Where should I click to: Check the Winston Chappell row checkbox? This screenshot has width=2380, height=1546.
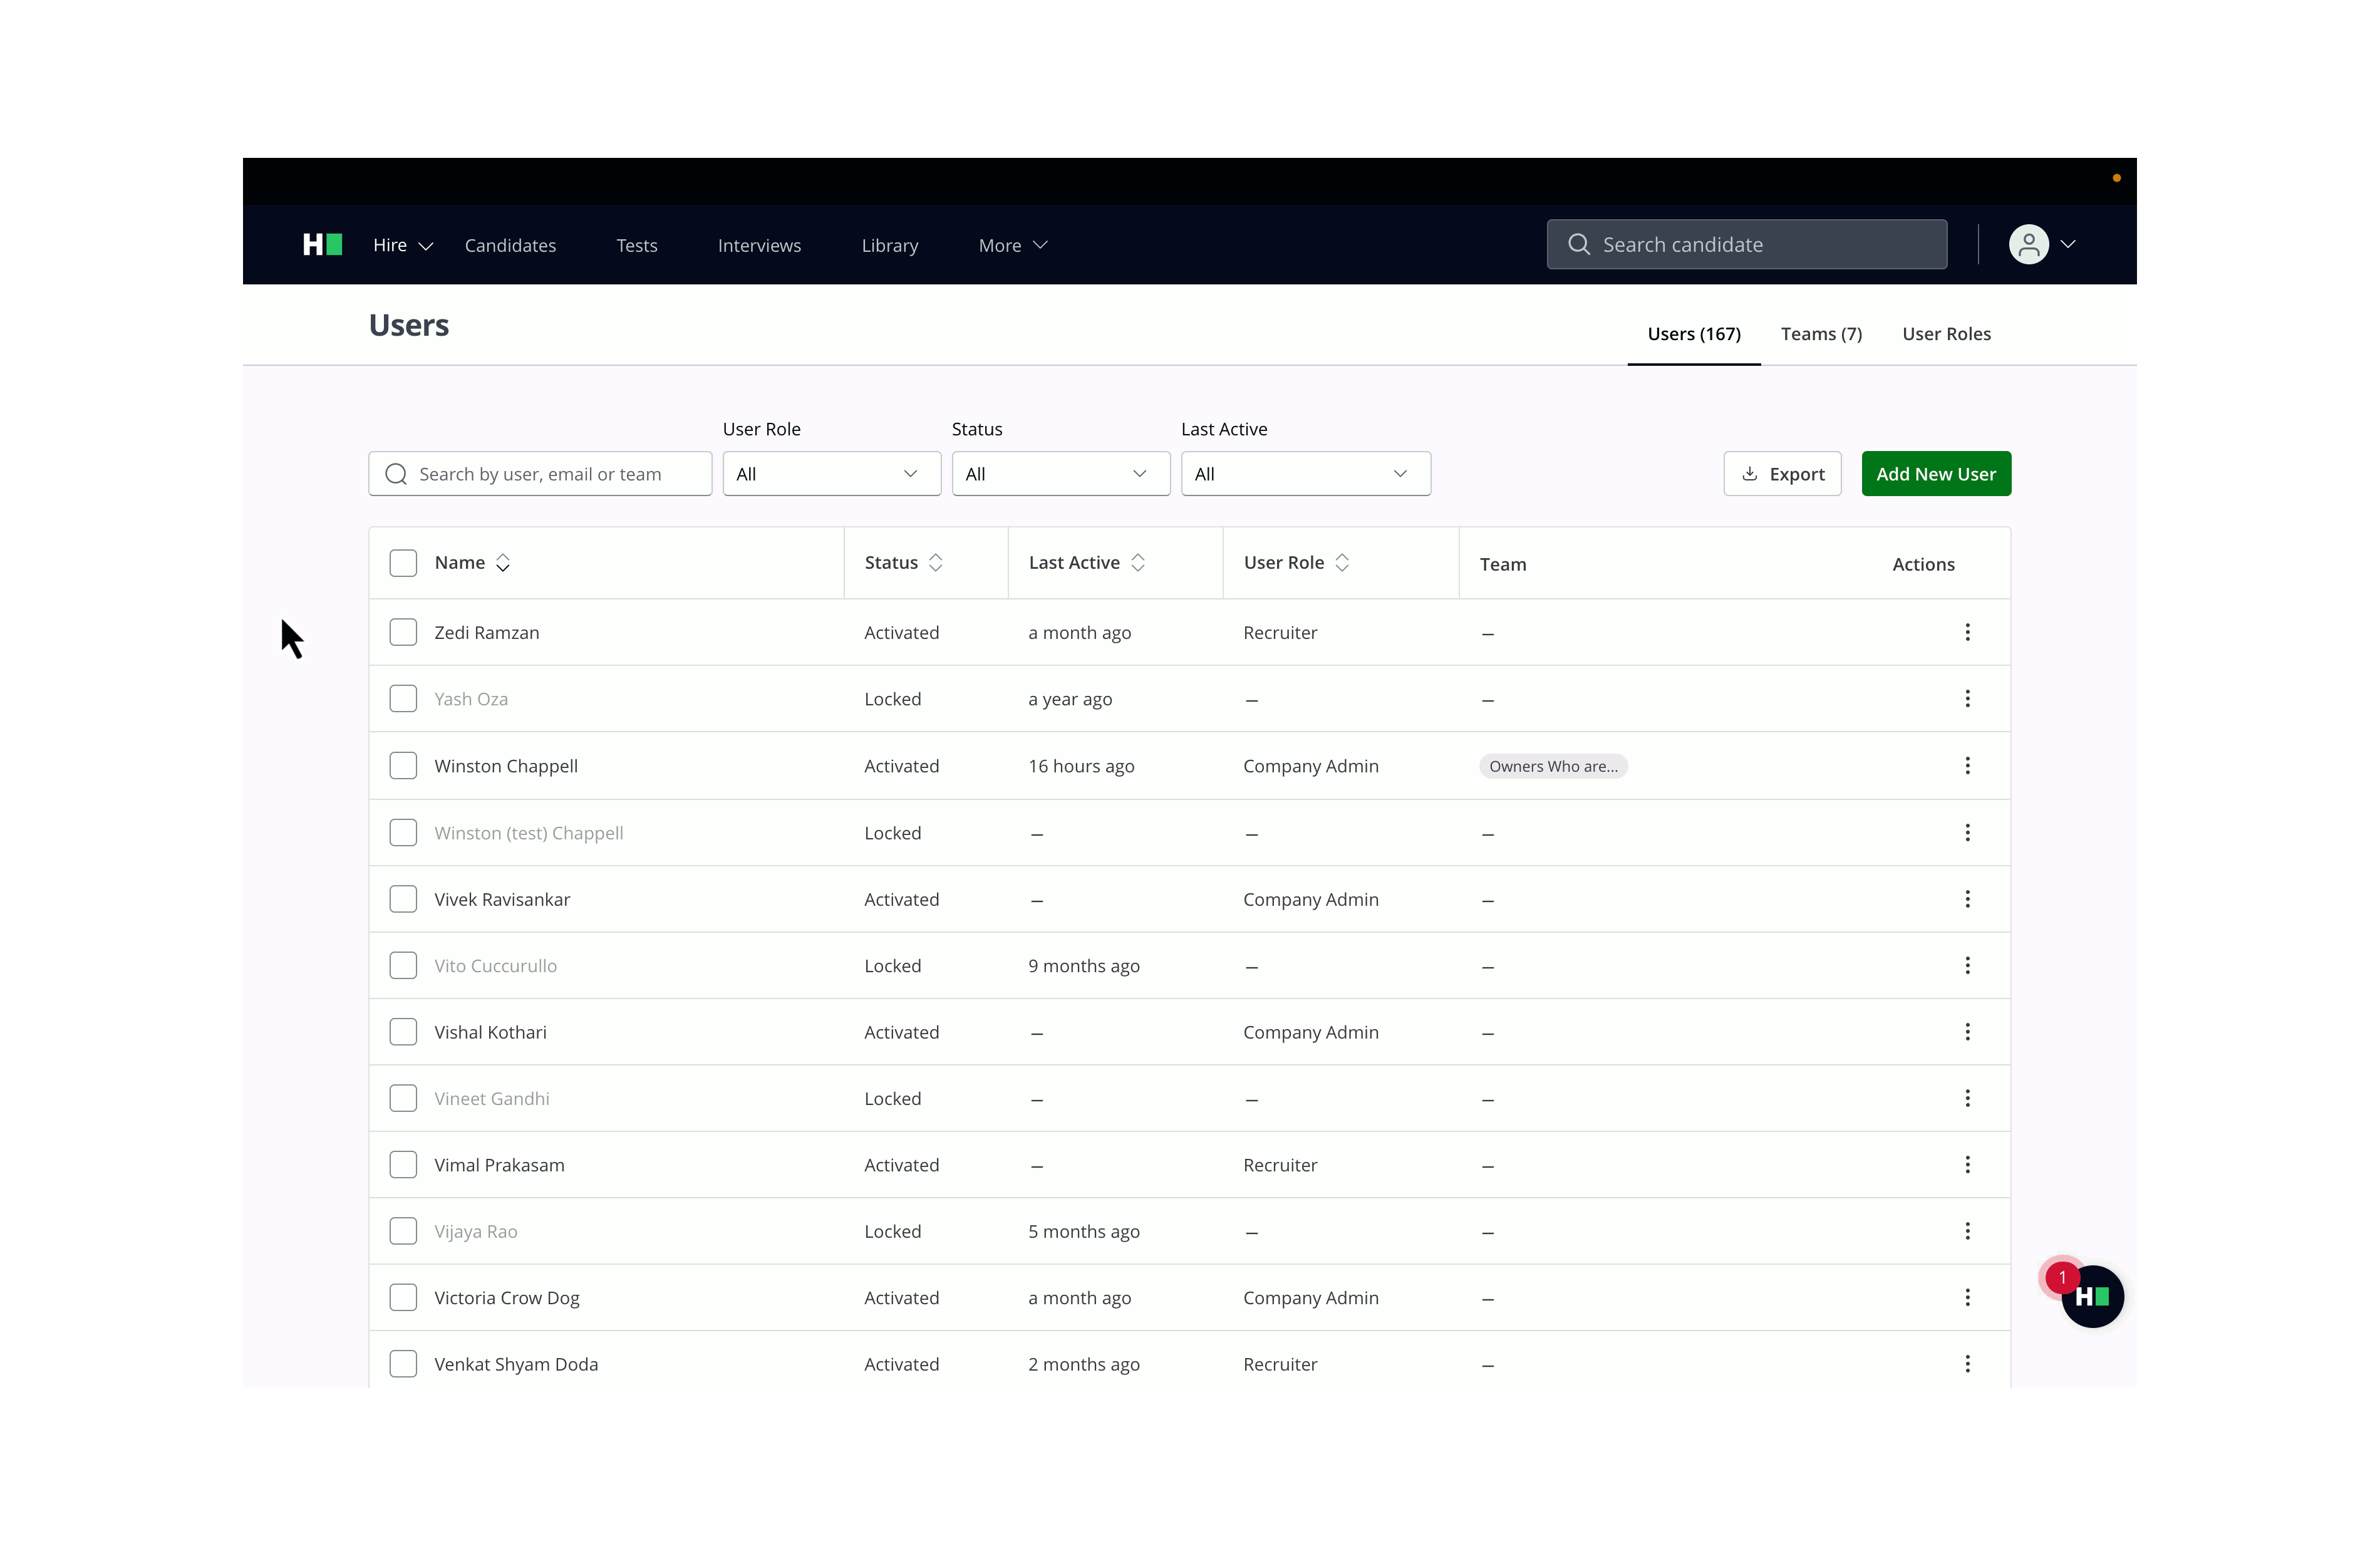click(x=403, y=766)
